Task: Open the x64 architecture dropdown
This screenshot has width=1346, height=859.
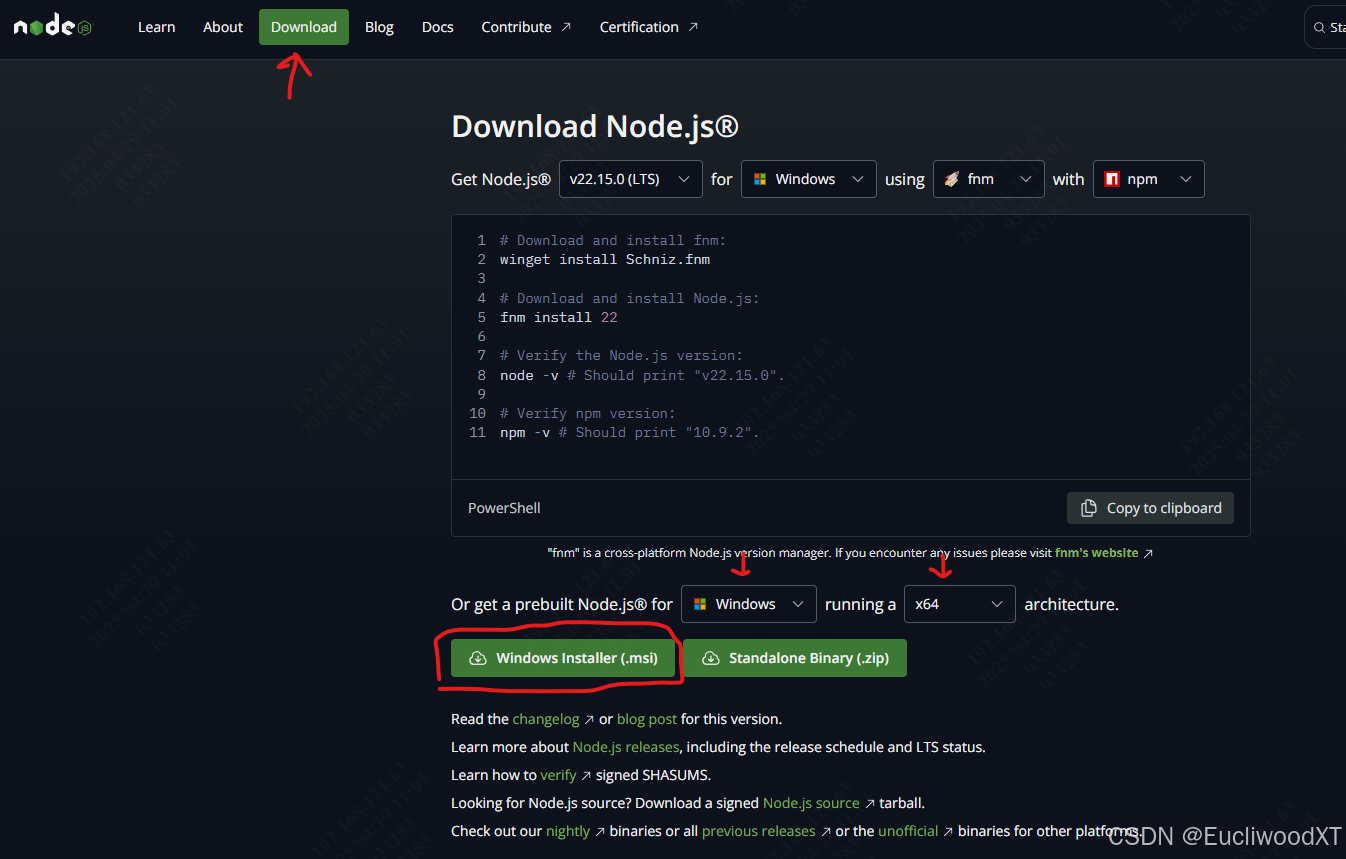Action: click(959, 604)
